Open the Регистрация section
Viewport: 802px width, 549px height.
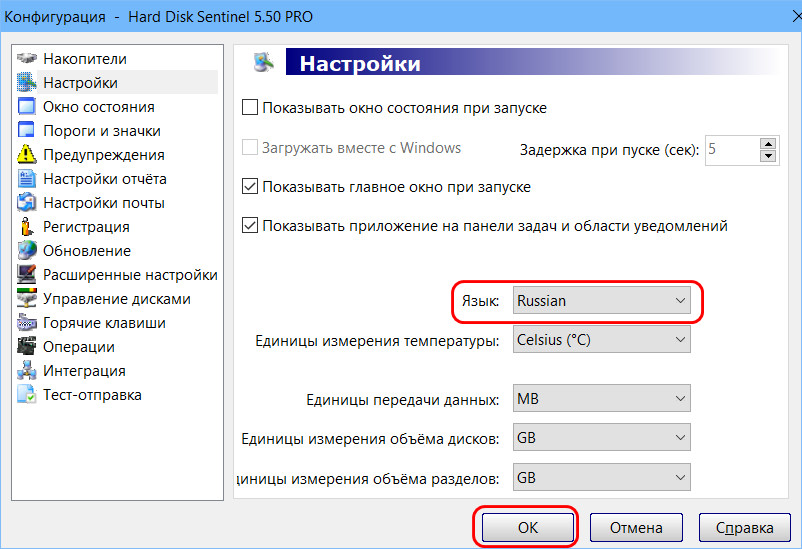click(x=86, y=227)
